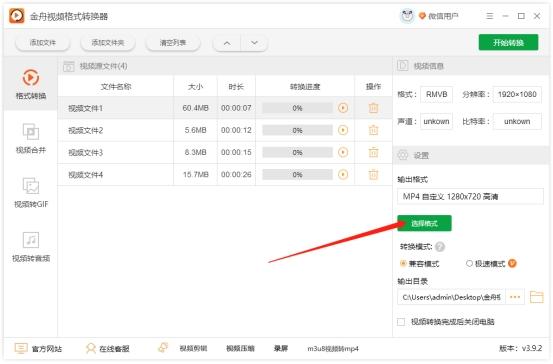Click 视频文件1 progress bar

point(297,108)
